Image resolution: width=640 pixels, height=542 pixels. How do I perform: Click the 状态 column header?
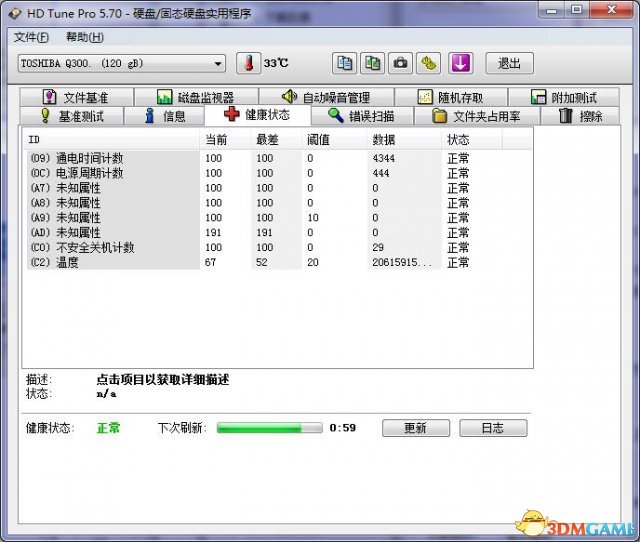472,140
